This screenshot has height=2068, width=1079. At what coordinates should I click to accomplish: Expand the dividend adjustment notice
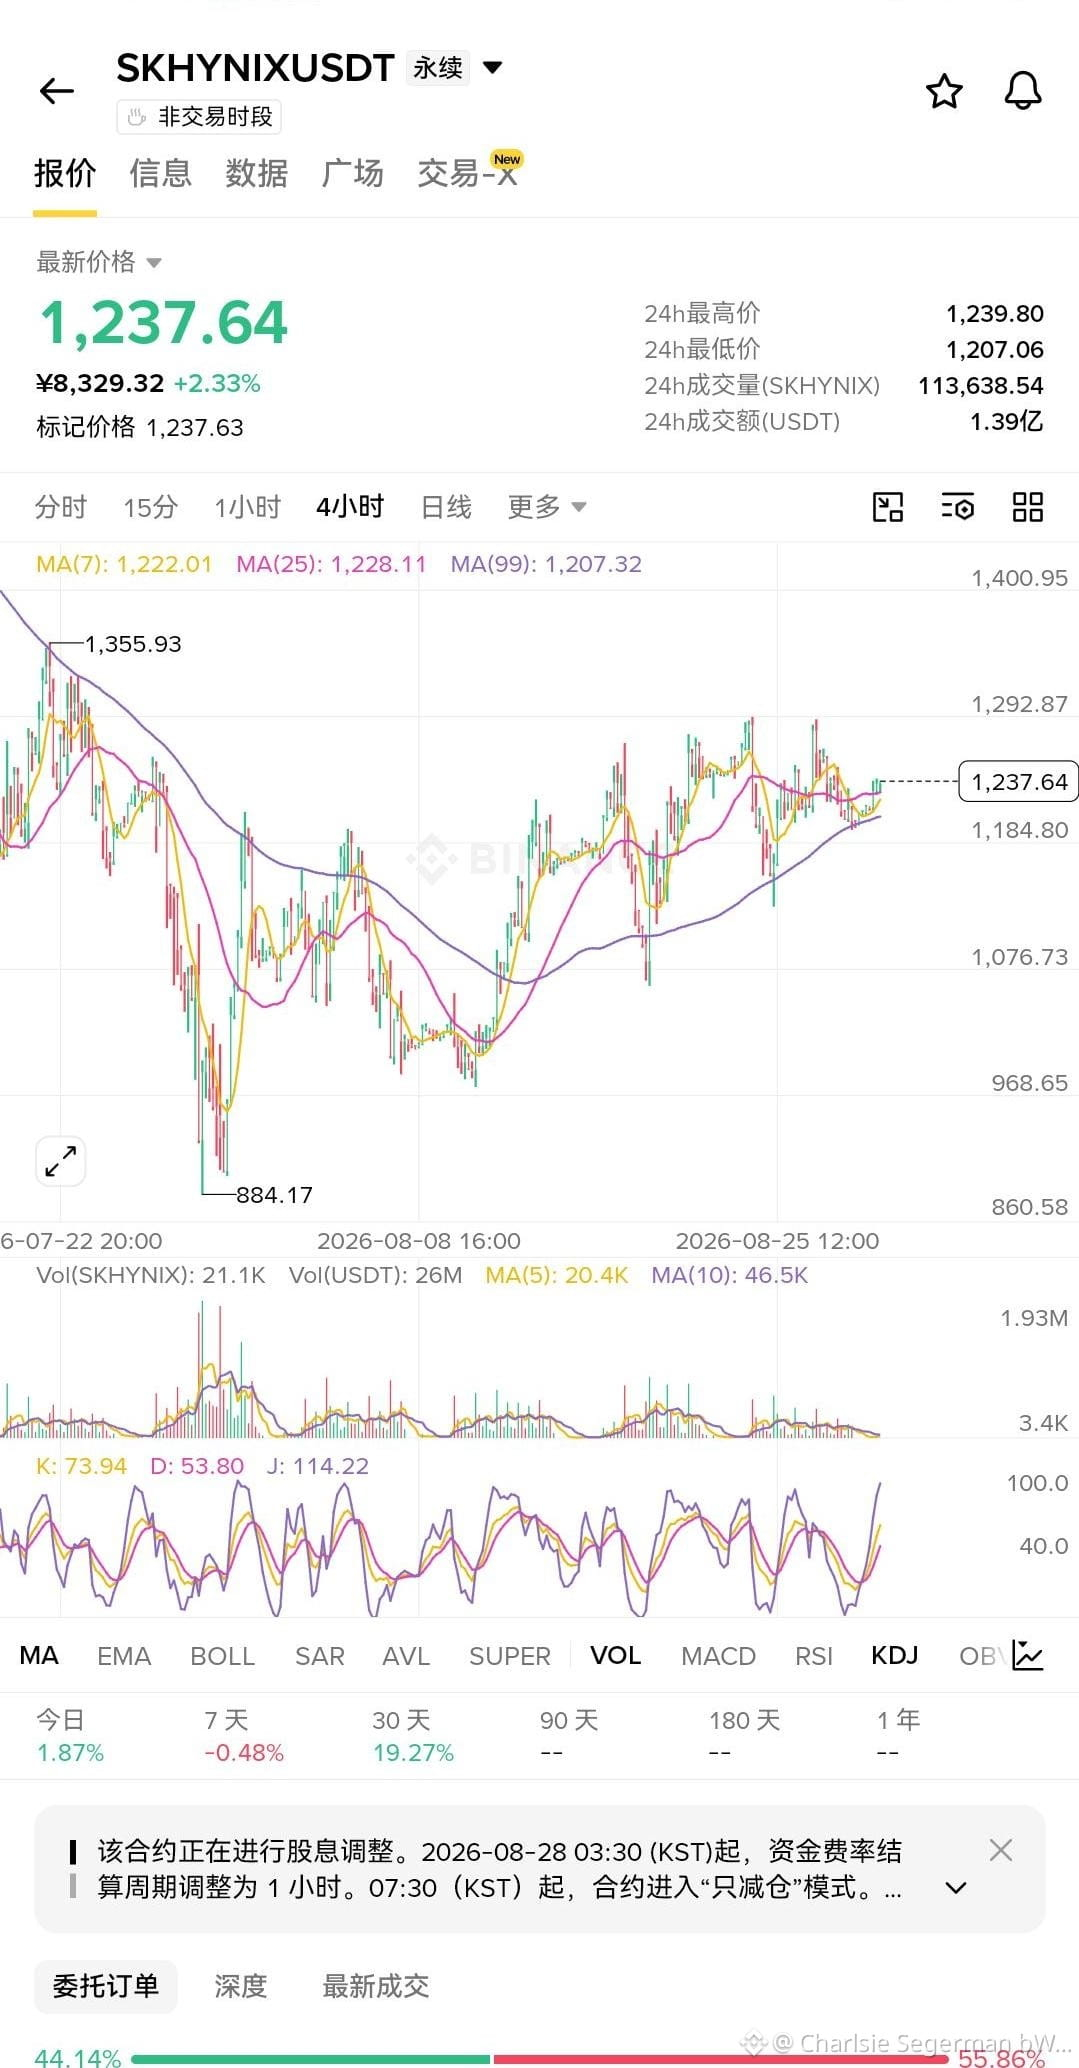coord(956,1887)
